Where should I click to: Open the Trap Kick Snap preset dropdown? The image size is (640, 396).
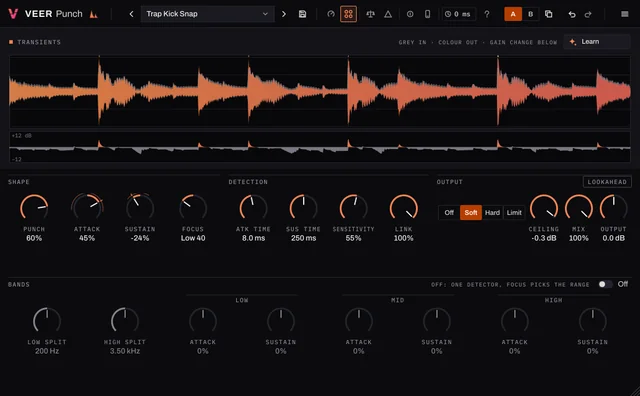207,14
